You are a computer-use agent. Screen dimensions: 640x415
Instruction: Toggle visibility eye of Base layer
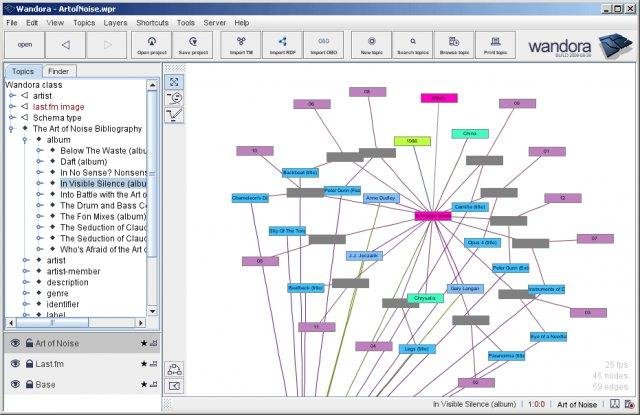click(x=15, y=384)
